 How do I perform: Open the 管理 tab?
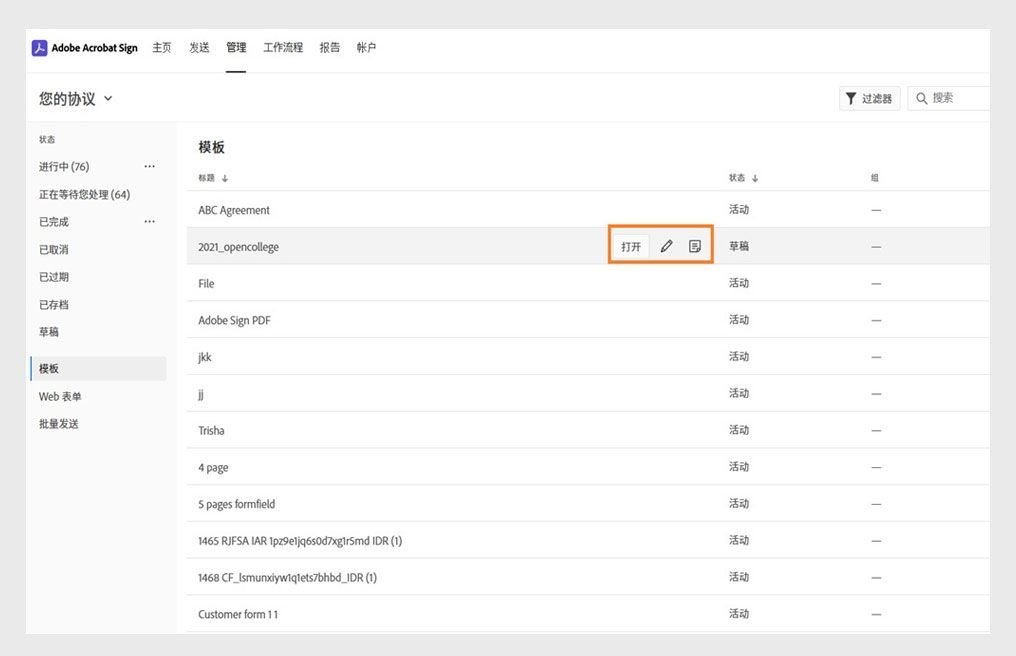point(236,48)
